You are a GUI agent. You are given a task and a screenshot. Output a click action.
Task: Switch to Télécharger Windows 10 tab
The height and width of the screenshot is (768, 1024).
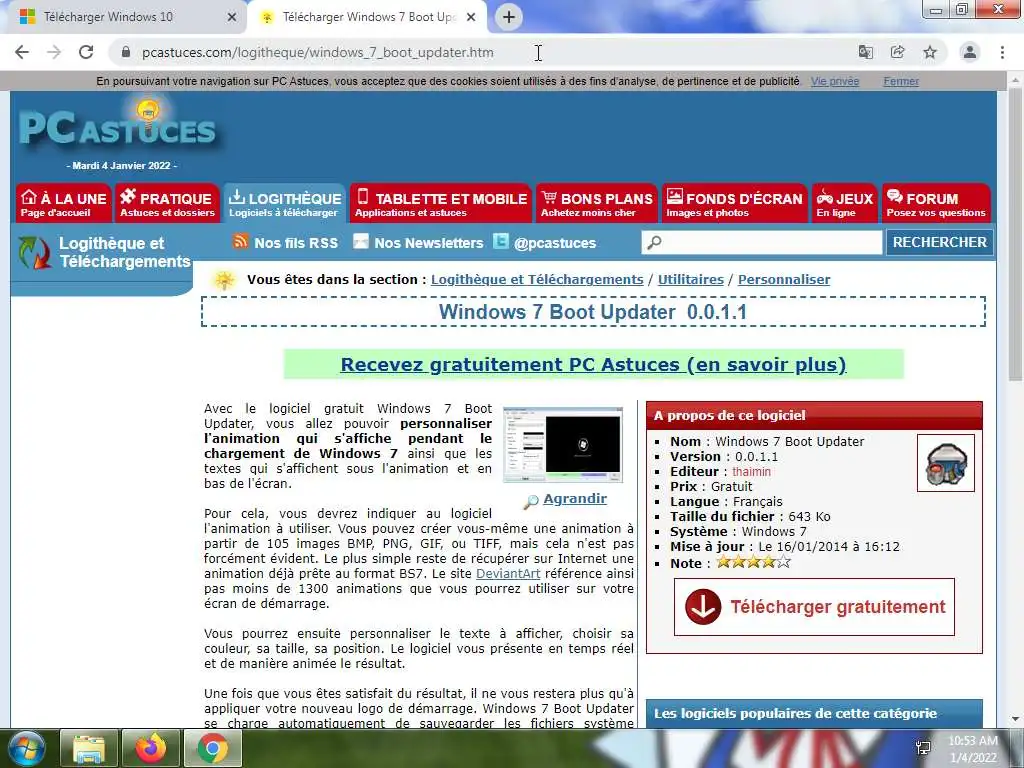click(x=123, y=18)
